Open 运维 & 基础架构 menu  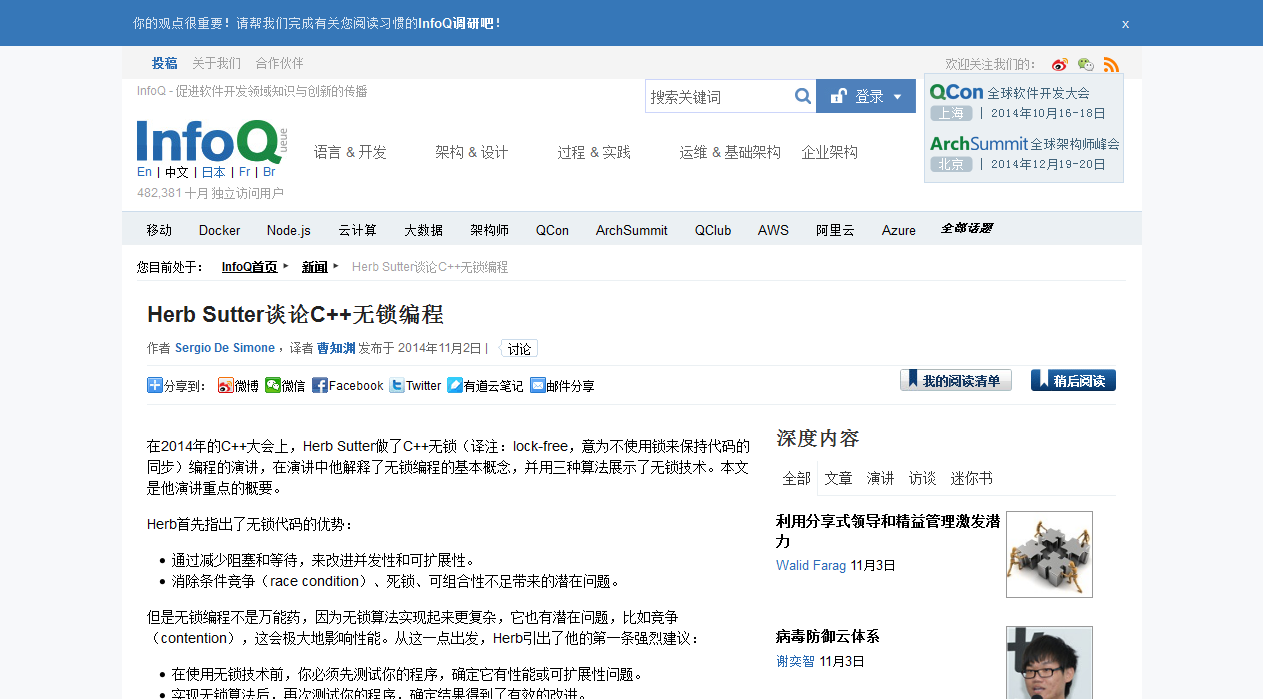[730, 152]
